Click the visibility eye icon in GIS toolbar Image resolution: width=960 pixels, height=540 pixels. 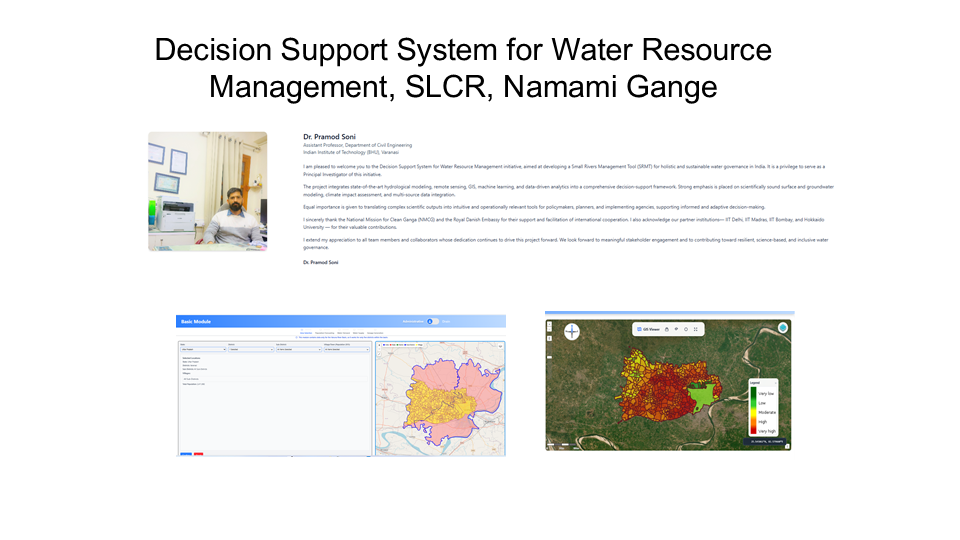677,329
